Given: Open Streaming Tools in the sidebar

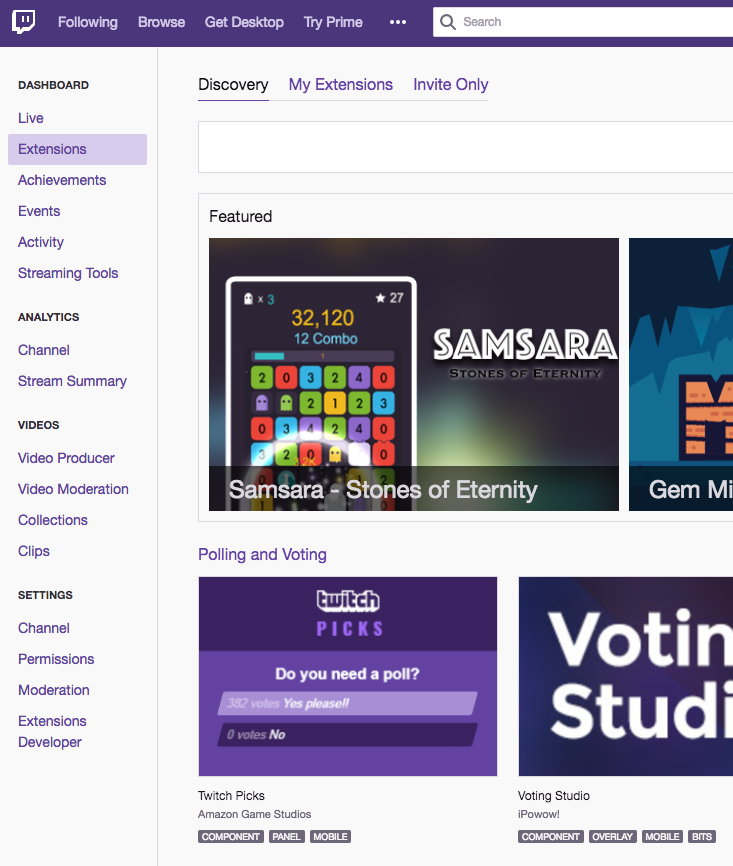Looking at the screenshot, I should [68, 273].
